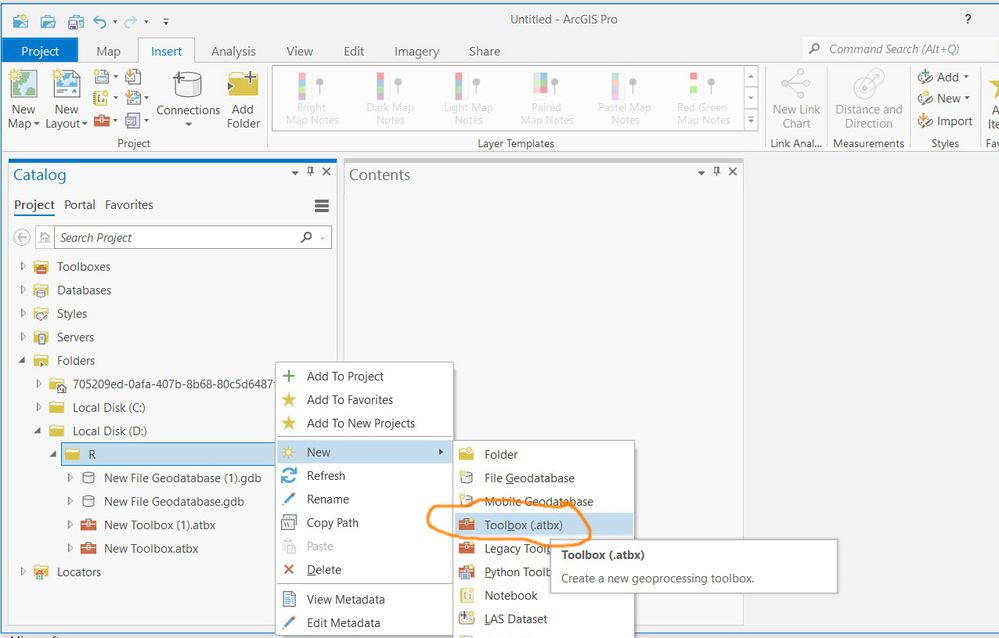Select File Geodatabase in New submenu
The image size is (999, 638).
pos(544,477)
